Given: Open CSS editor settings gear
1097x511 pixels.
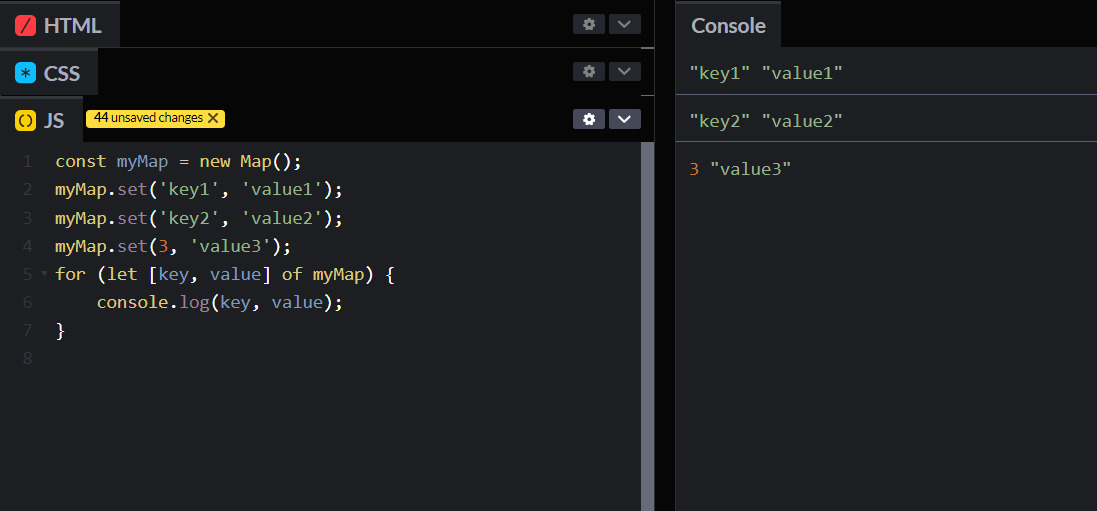Looking at the screenshot, I should pos(589,71).
